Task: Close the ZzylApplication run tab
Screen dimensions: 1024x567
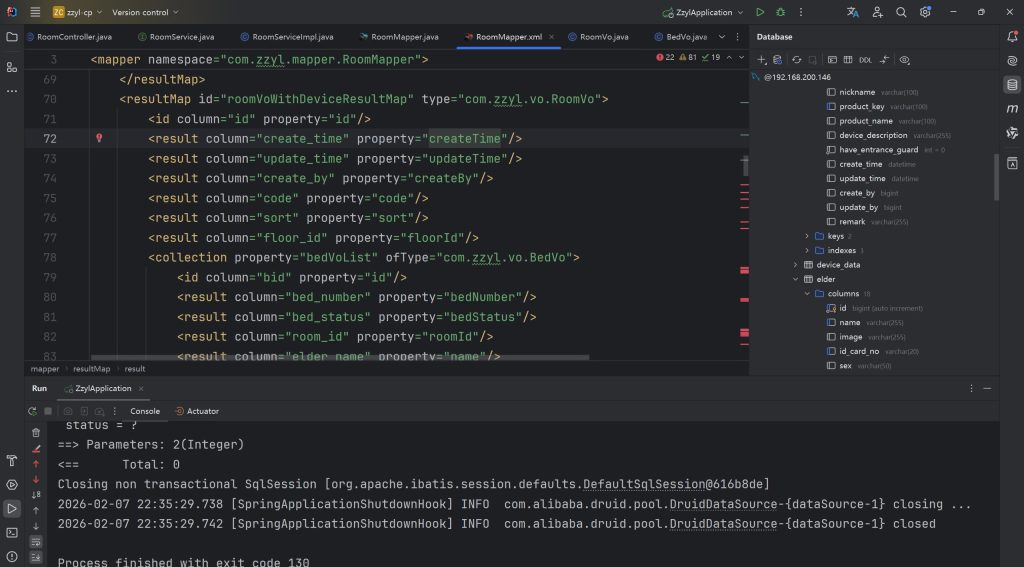Action: 140,389
